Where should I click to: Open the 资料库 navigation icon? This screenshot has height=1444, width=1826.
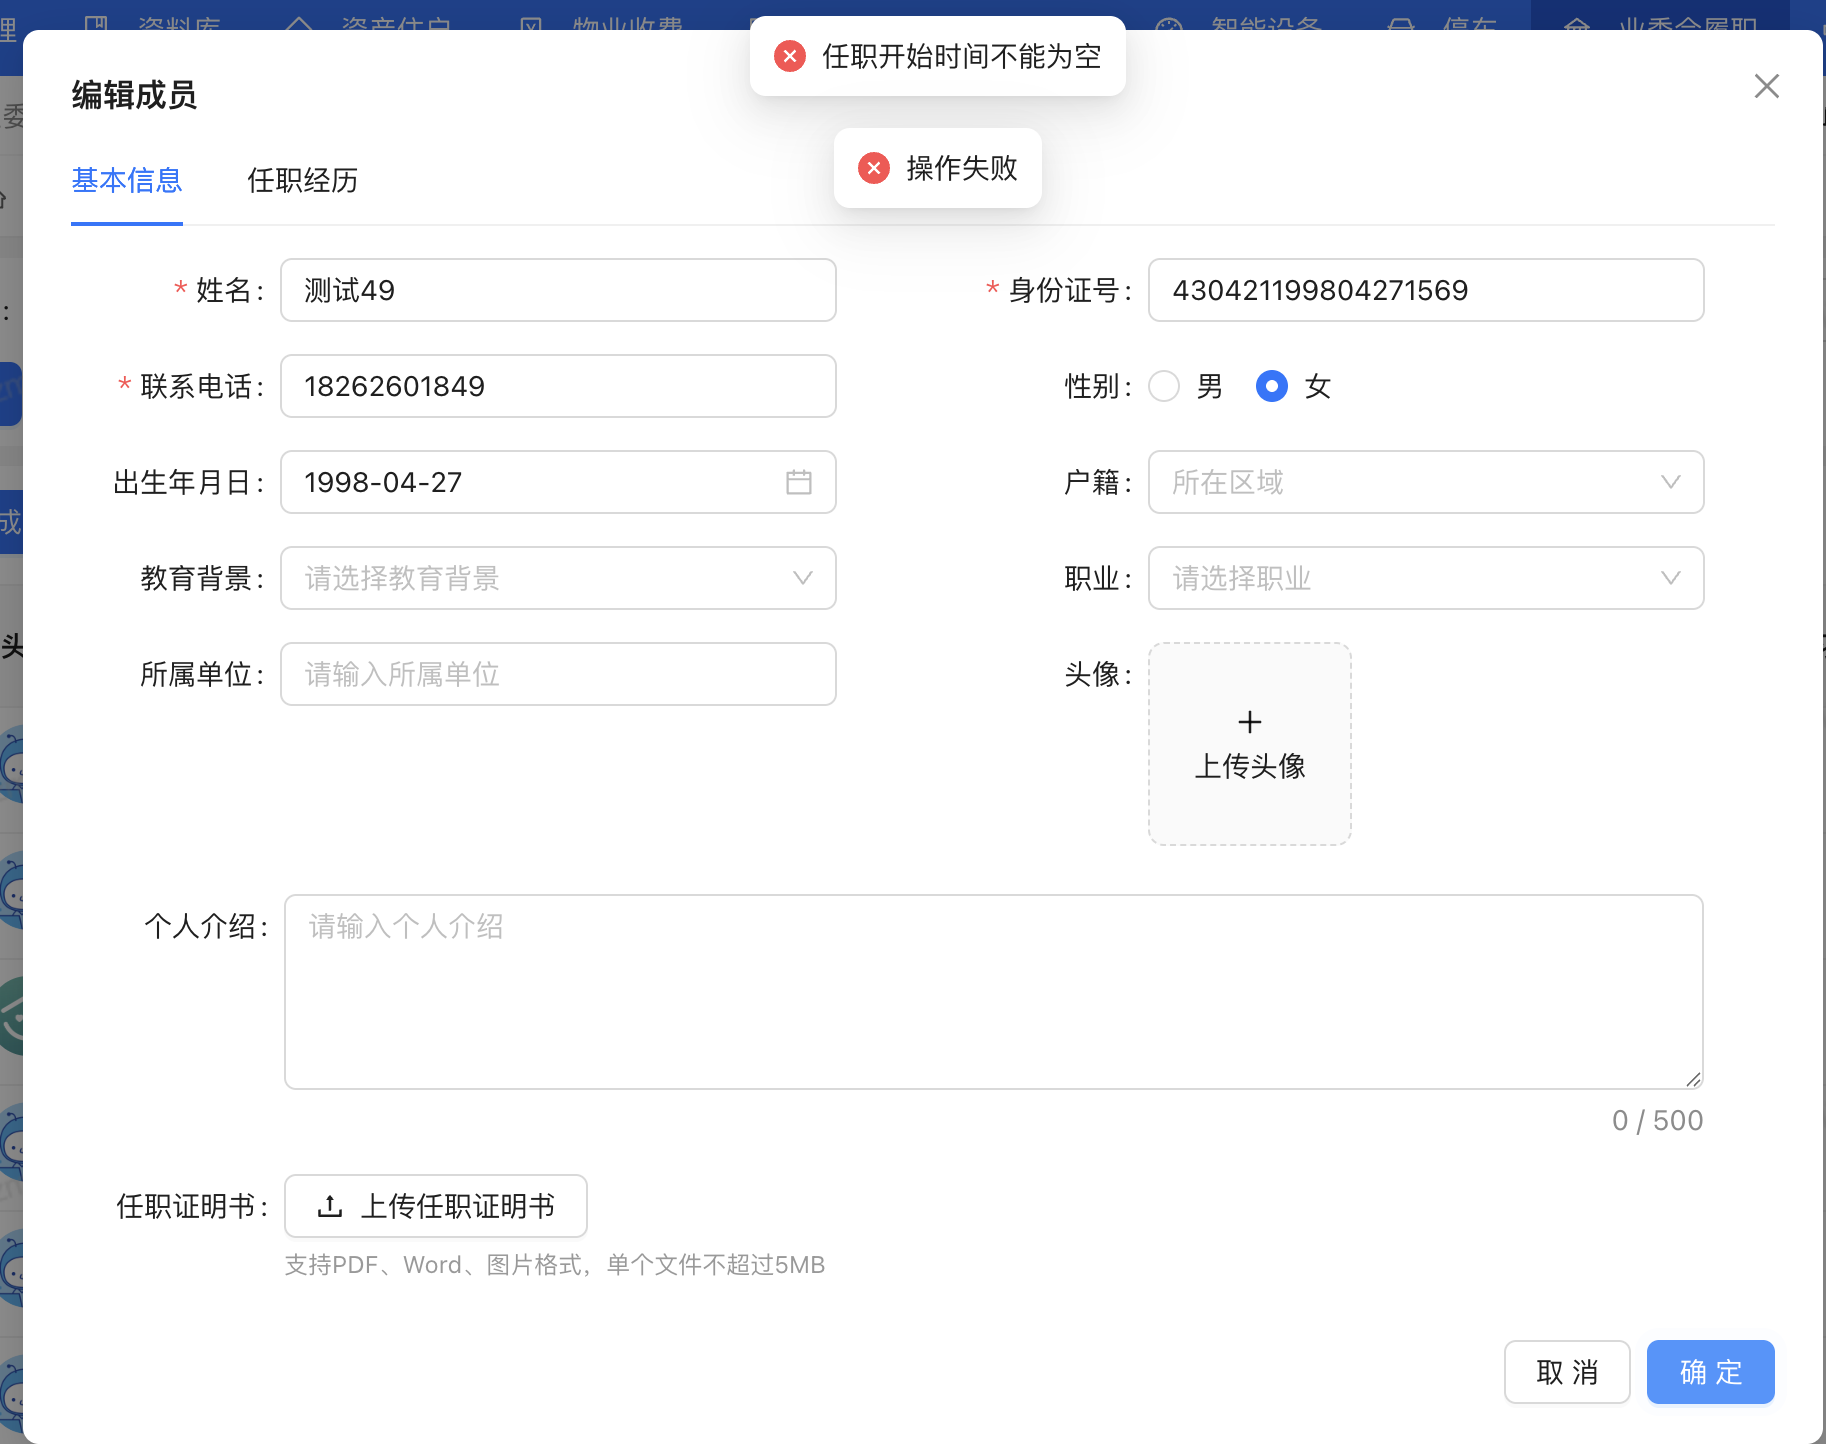97,22
